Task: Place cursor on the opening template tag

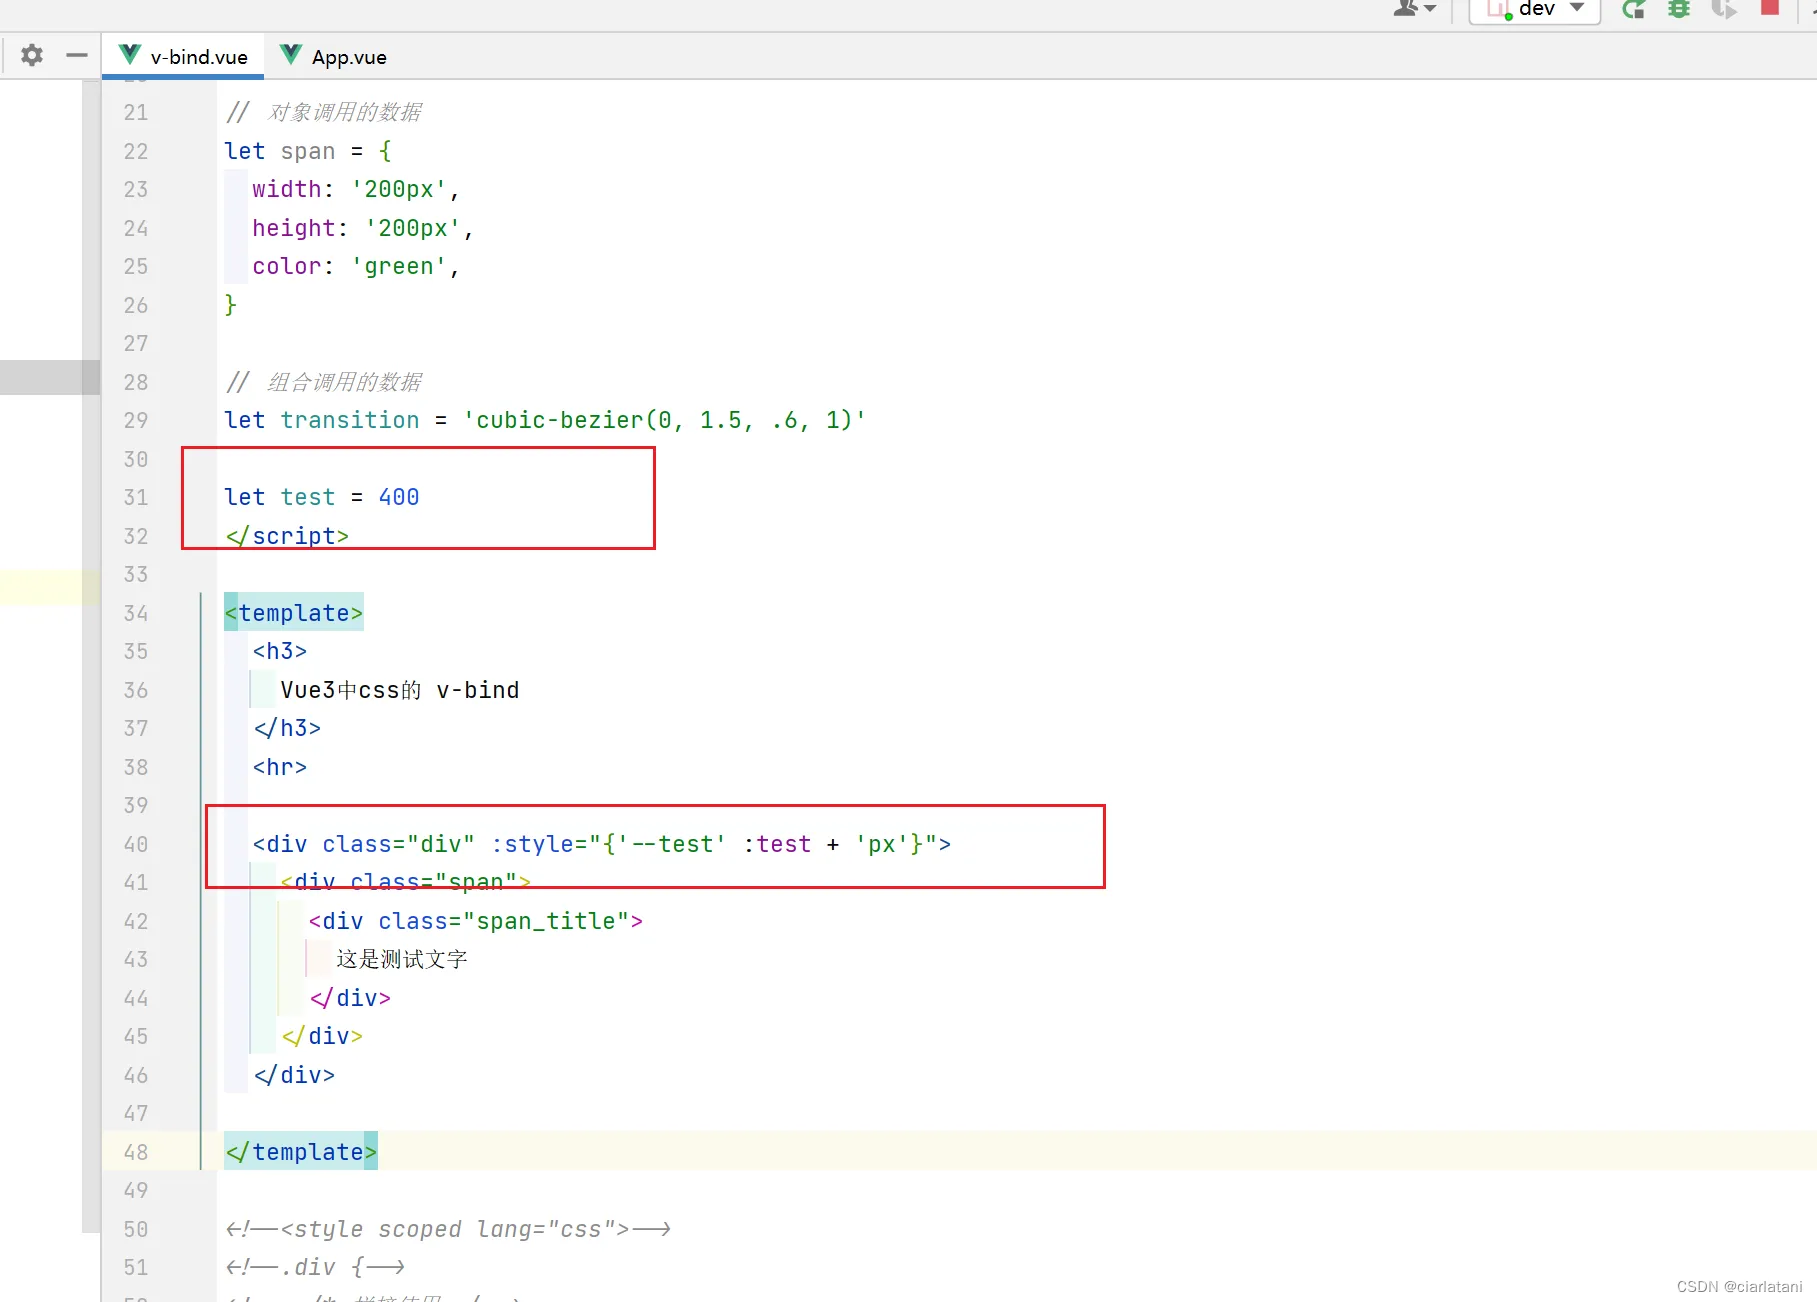Action: coord(293,613)
